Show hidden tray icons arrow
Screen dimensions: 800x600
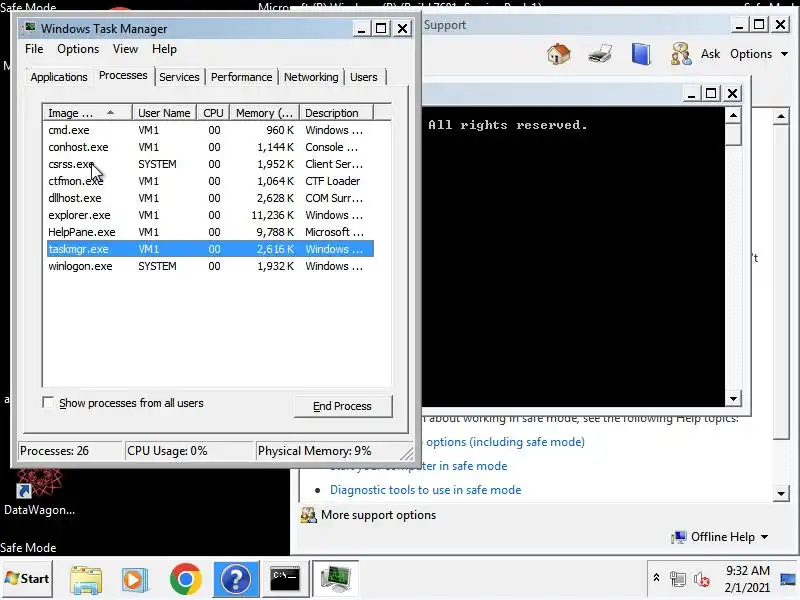pyautogui.click(x=657, y=578)
